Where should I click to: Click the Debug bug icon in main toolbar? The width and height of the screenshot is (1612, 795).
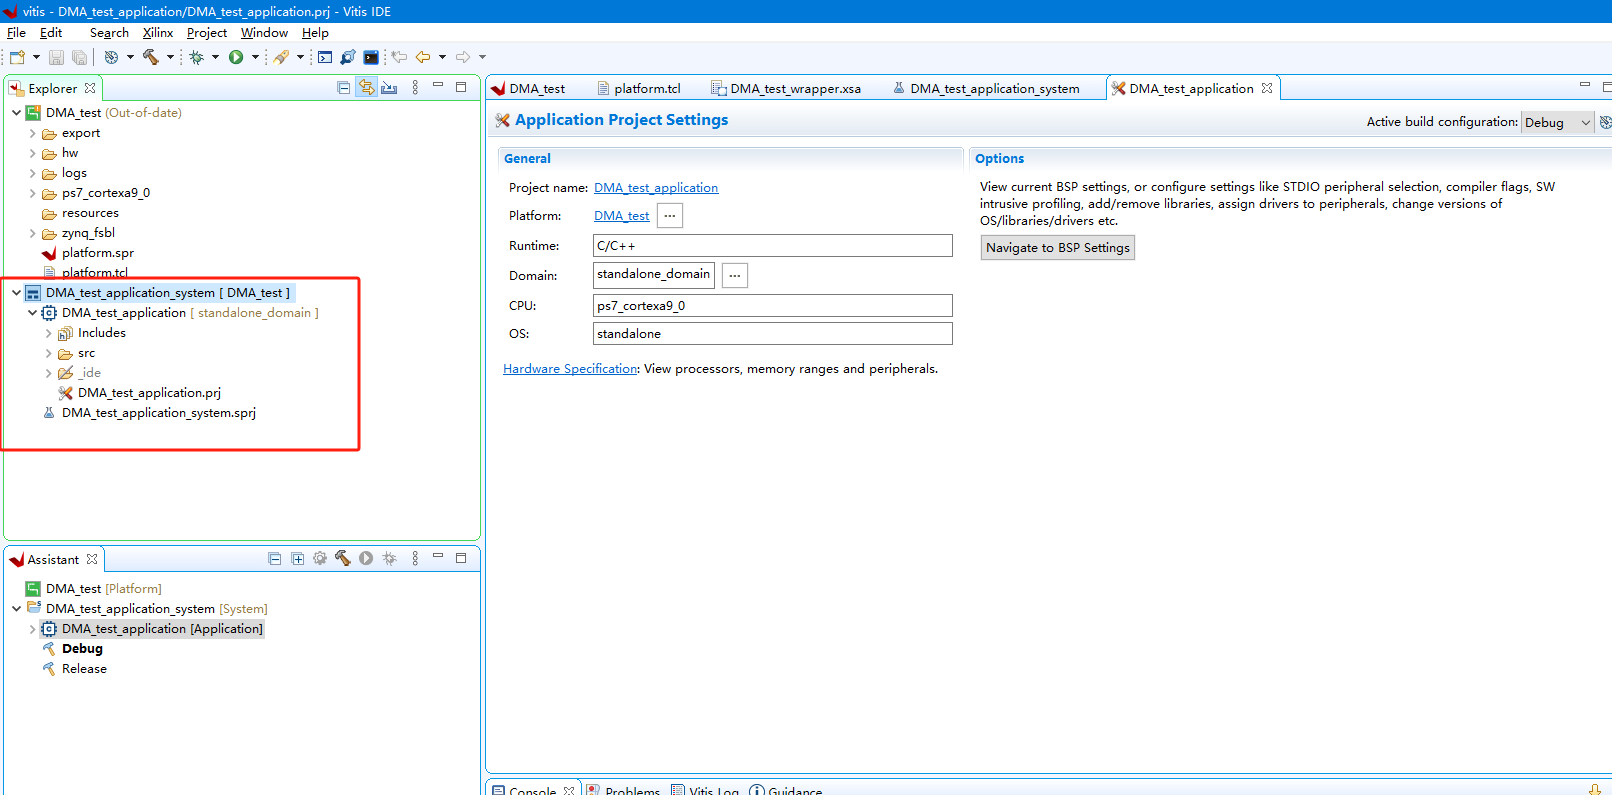pyautogui.click(x=197, y=57)
